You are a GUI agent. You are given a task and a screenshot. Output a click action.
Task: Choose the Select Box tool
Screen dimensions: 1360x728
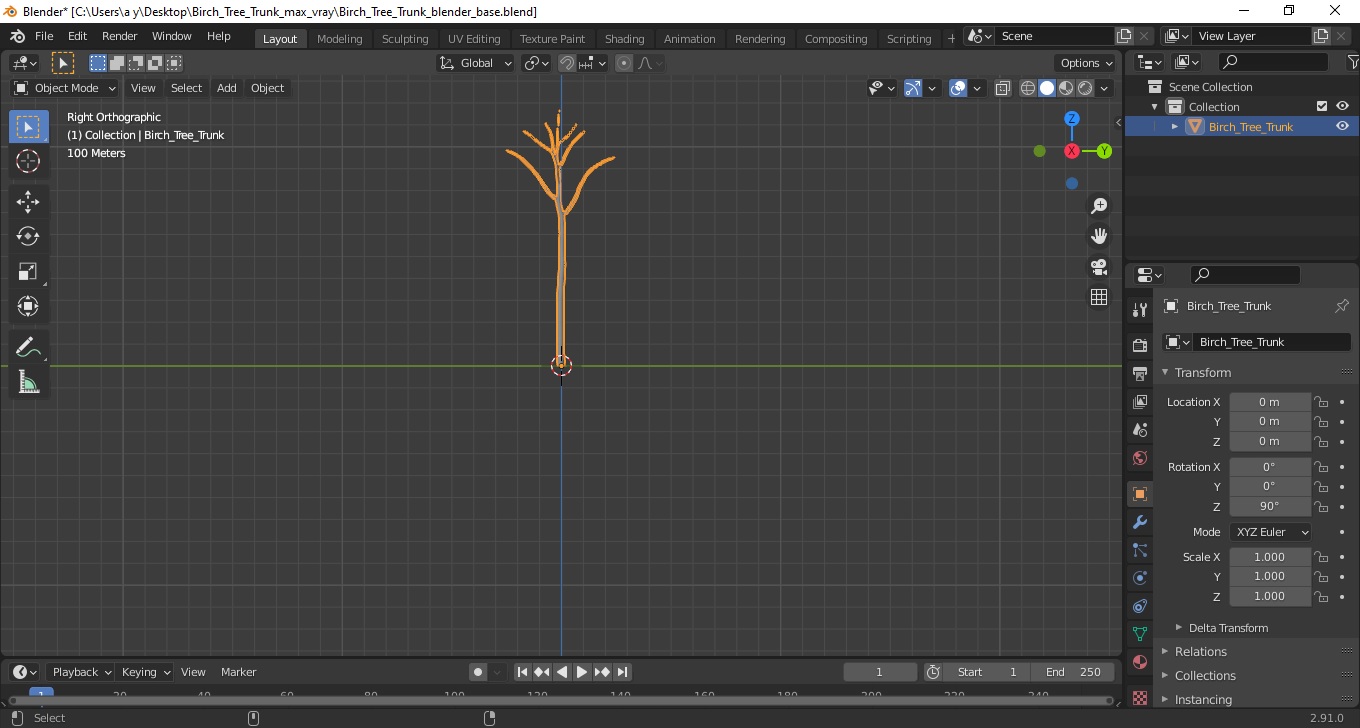[x=28, y=127]
